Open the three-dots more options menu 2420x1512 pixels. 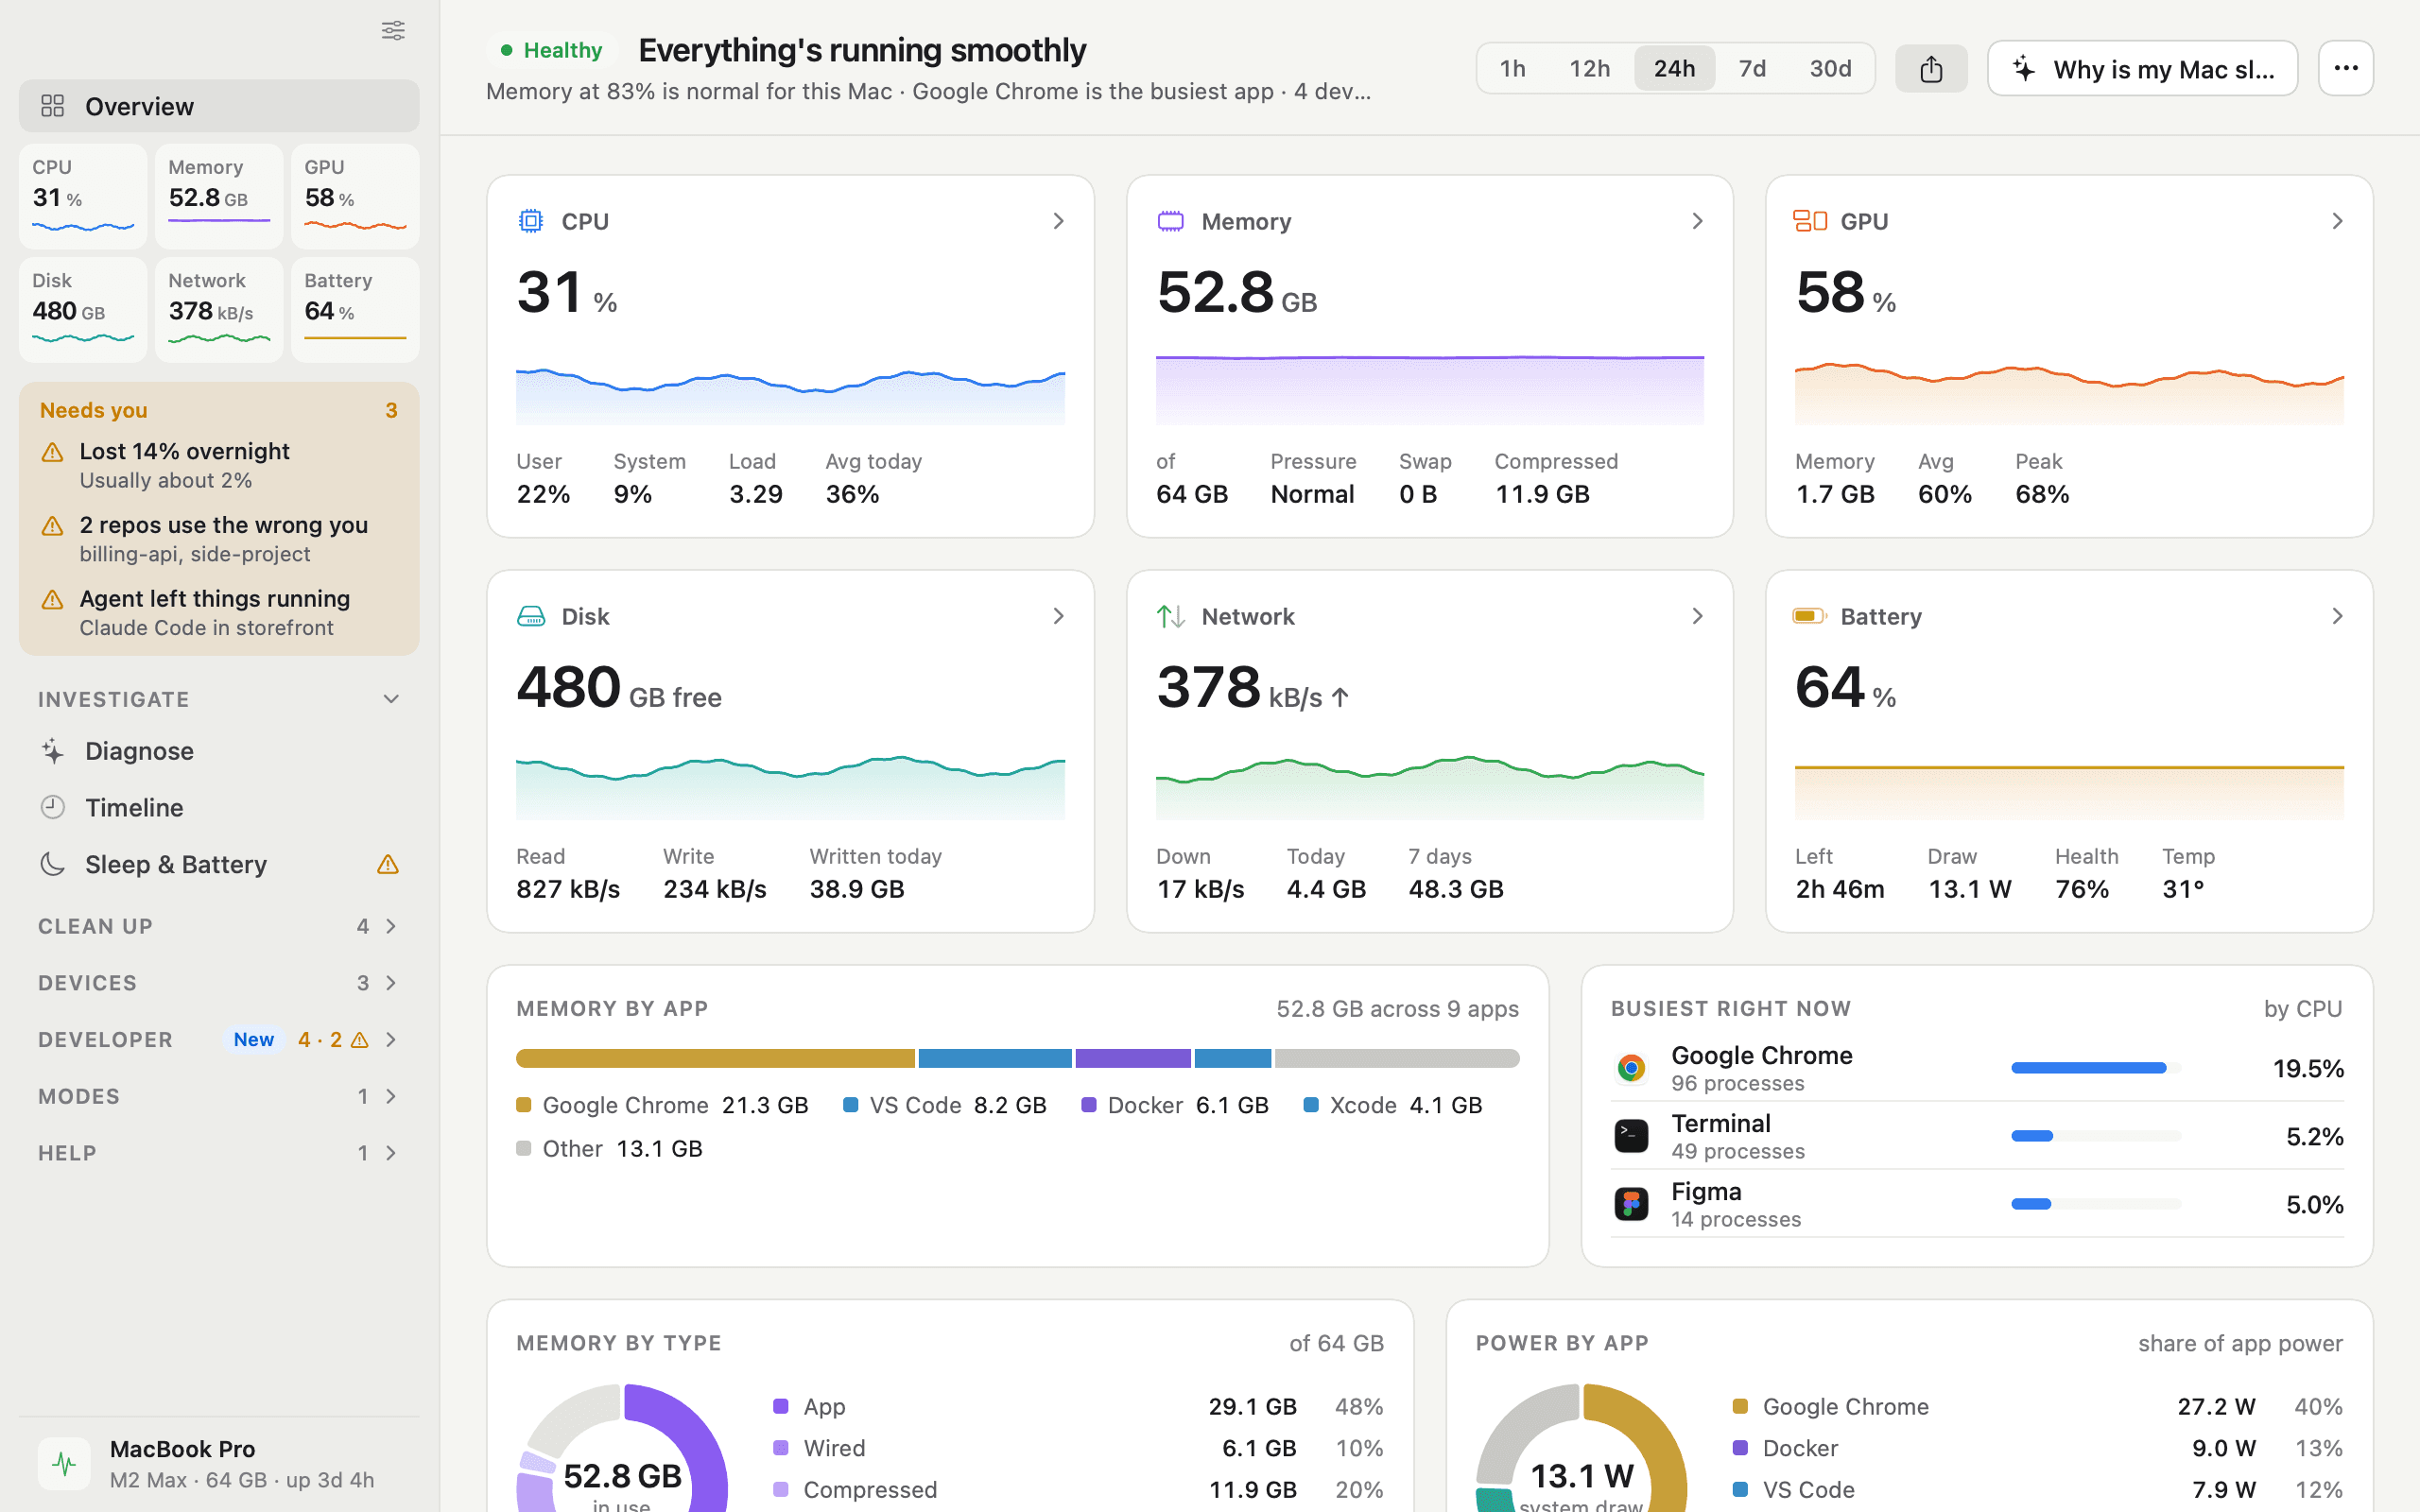tap(2345, 68)
